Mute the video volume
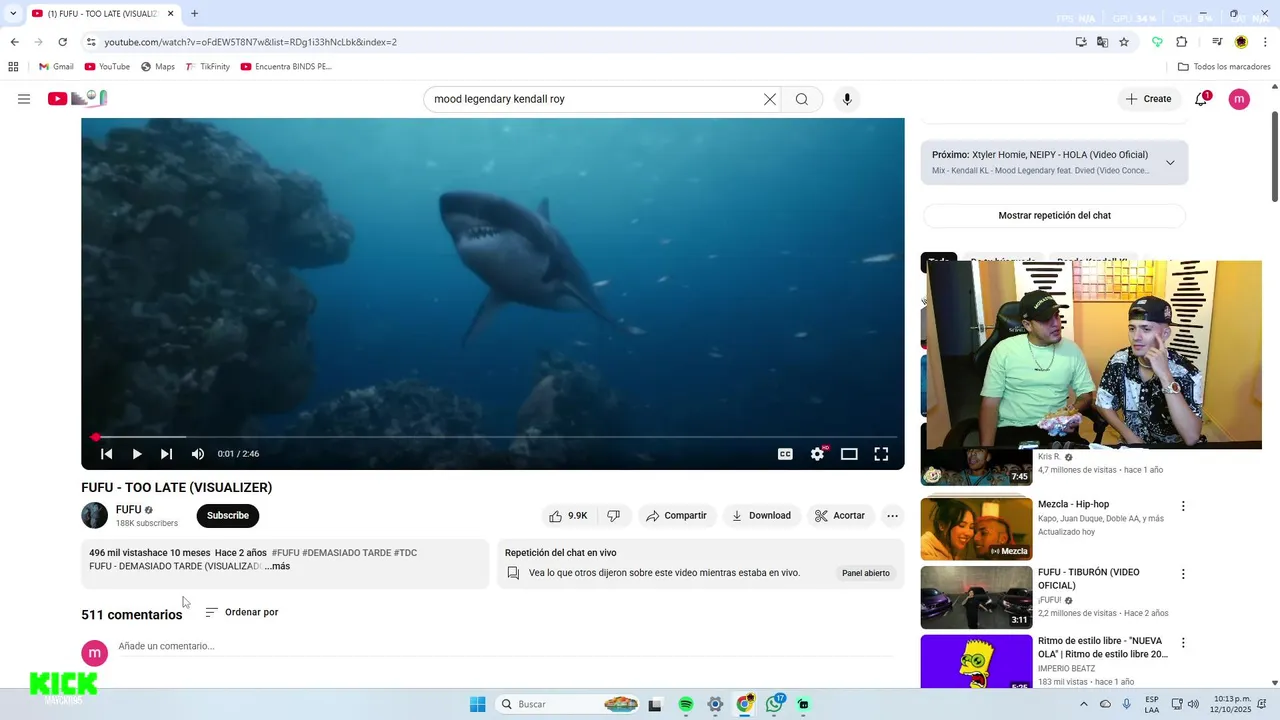 [198, 454]
